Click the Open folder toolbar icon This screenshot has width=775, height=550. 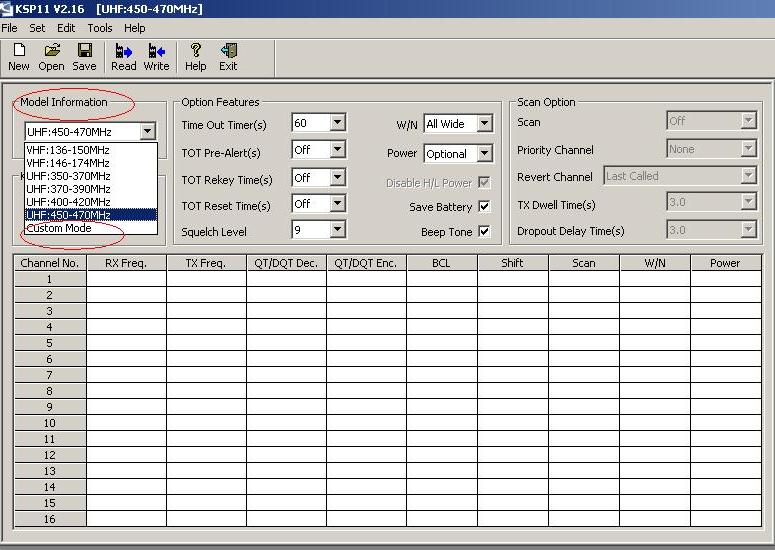[52, 50]
